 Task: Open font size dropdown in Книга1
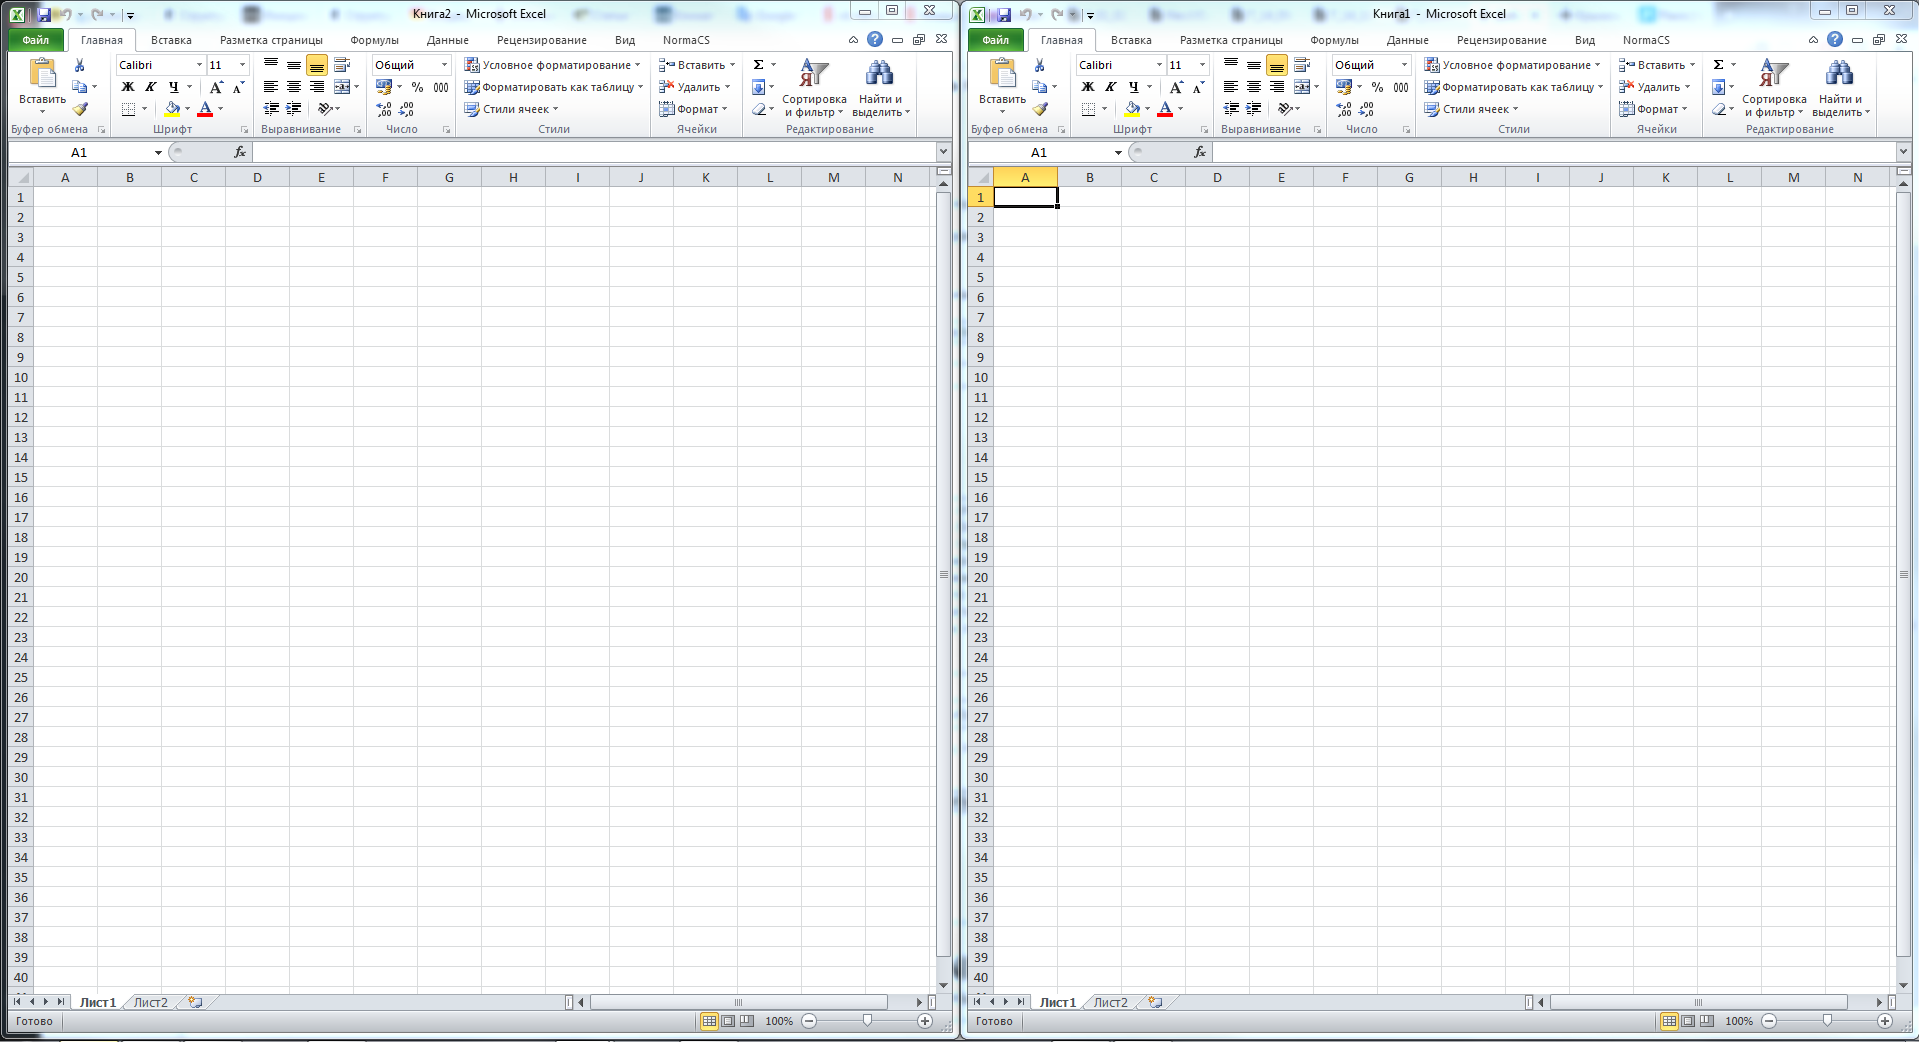click(x=1202, y=65)
